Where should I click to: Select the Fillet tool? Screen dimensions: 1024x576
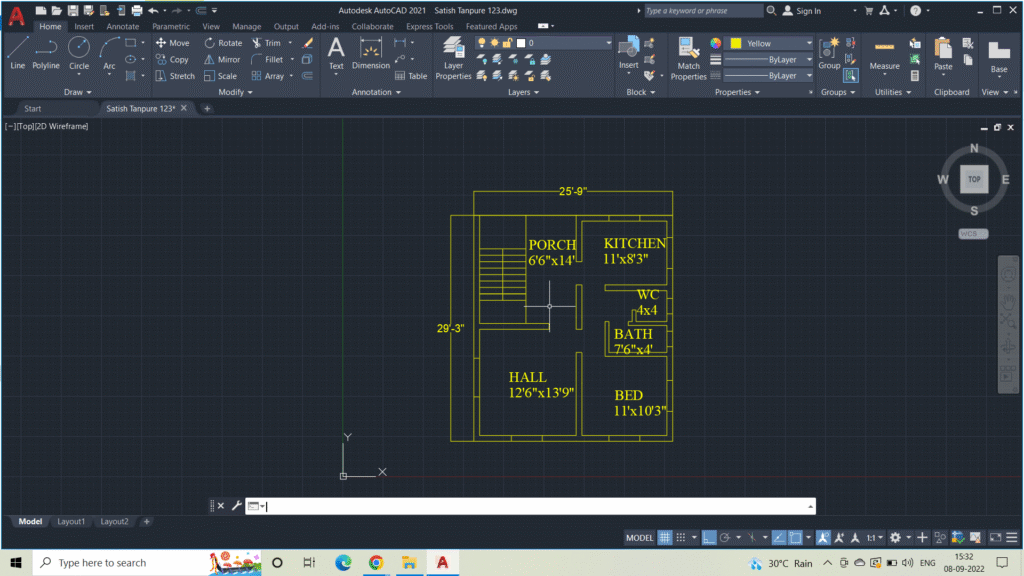tap(267, 59)
